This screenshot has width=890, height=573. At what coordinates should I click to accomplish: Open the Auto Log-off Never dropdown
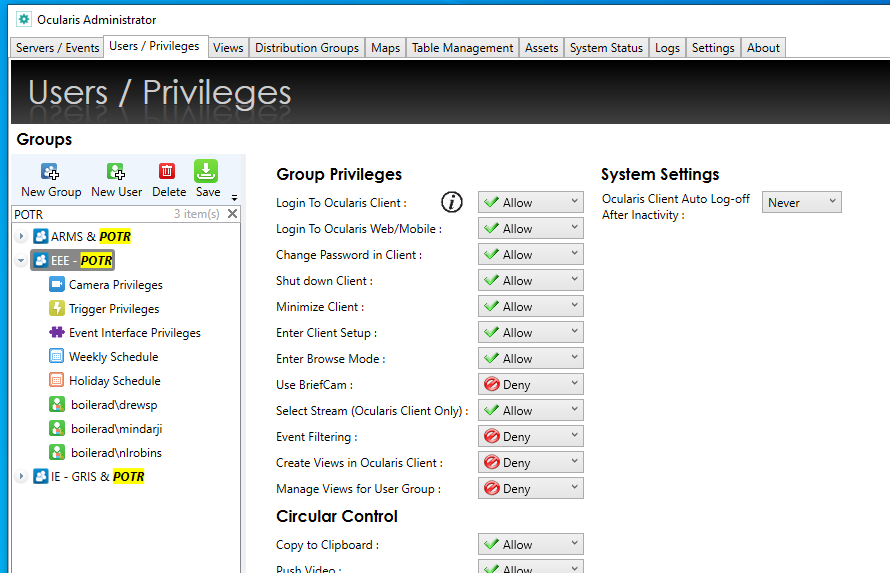(x=801, y=203)
